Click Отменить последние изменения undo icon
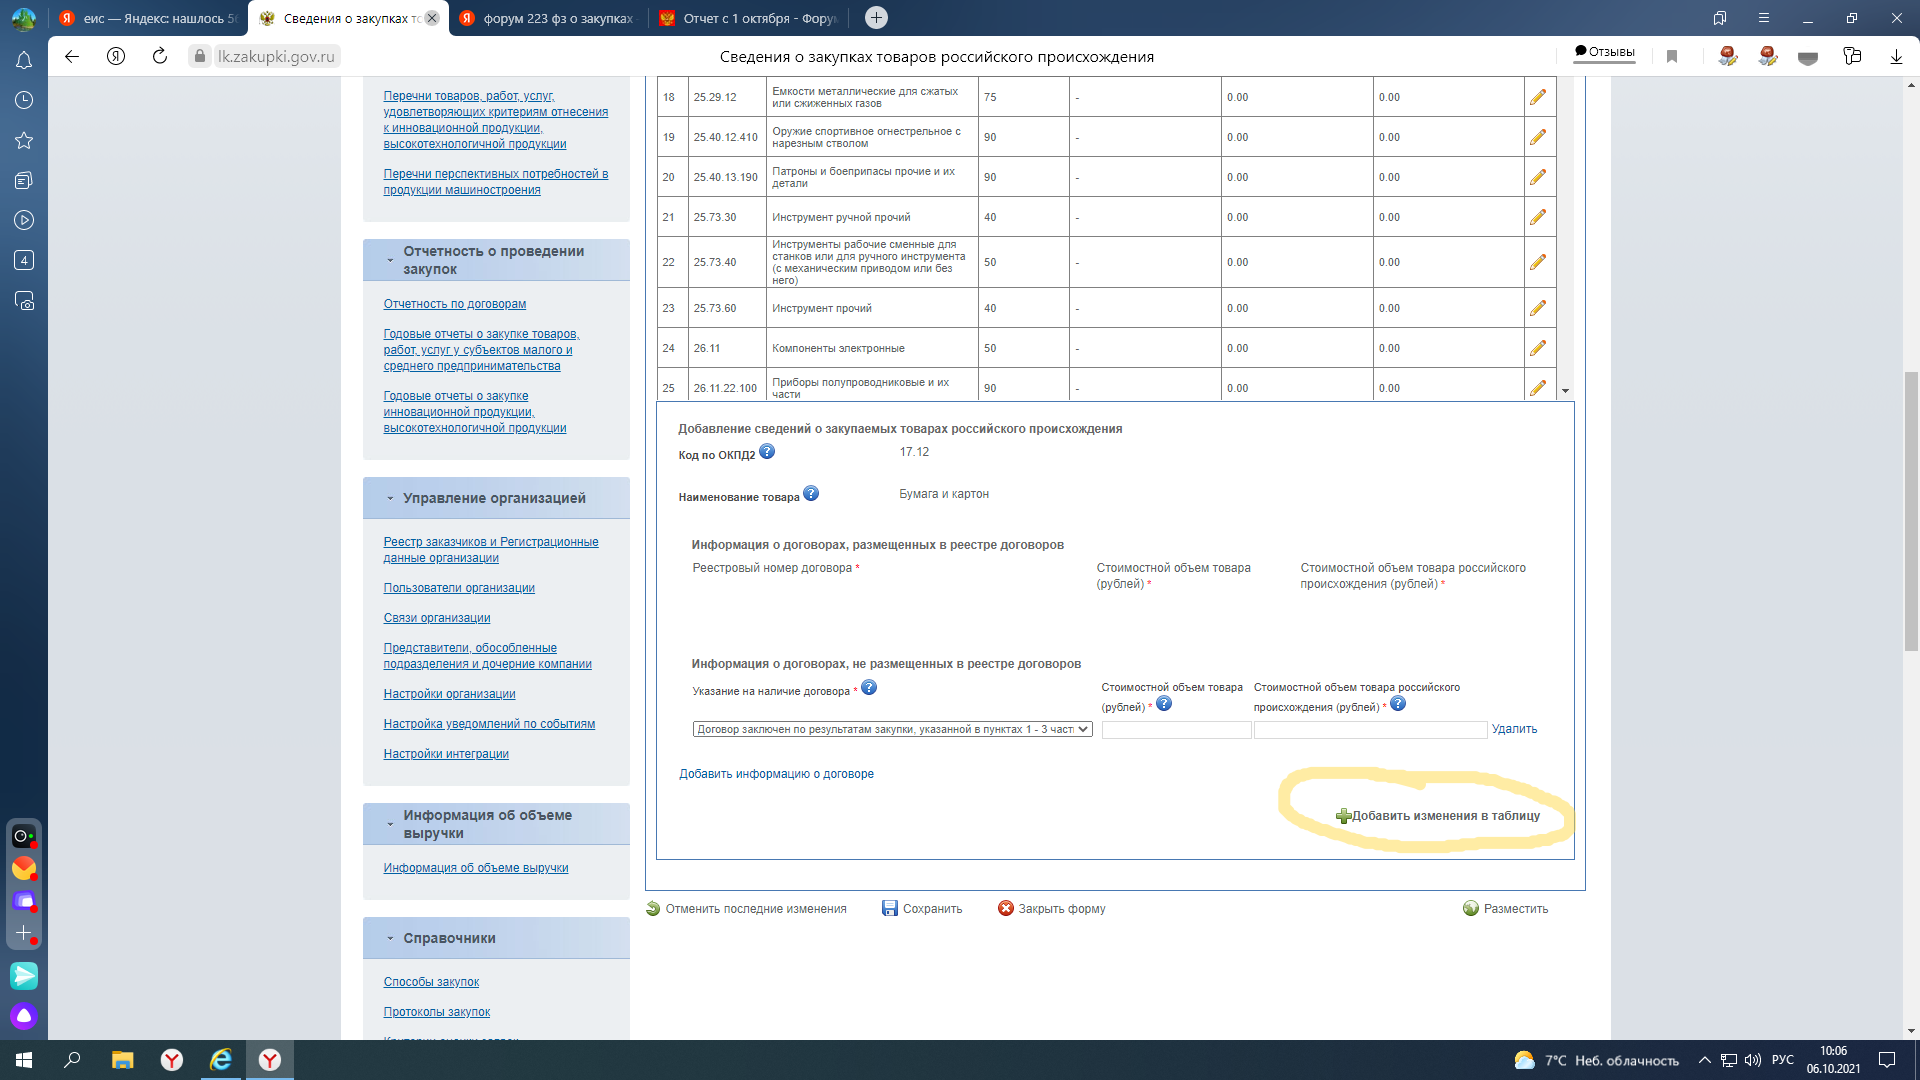1920x1080 pixels. [653, 908]
